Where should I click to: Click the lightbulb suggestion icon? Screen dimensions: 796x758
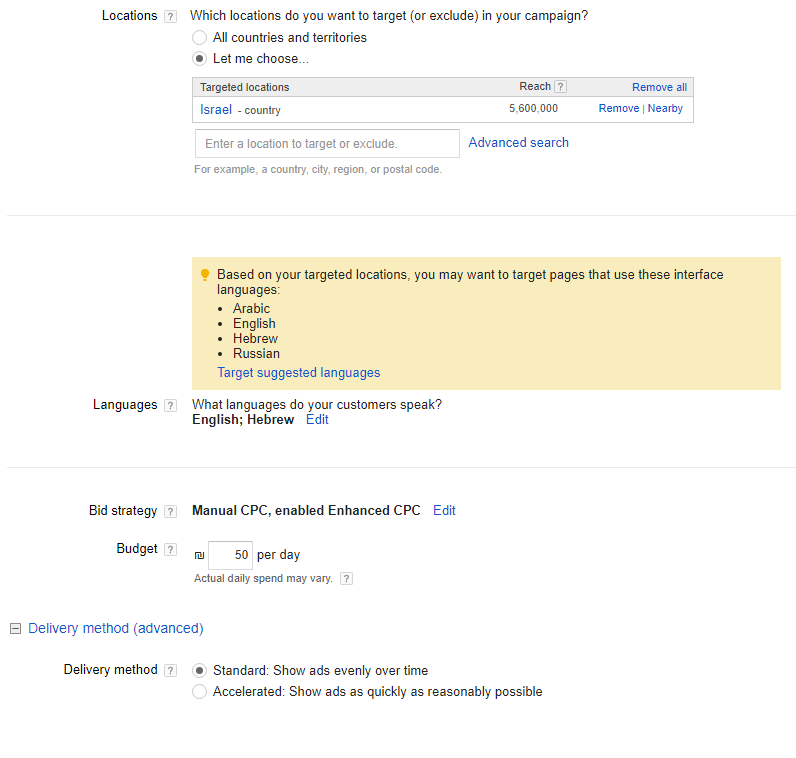(205, 275)
